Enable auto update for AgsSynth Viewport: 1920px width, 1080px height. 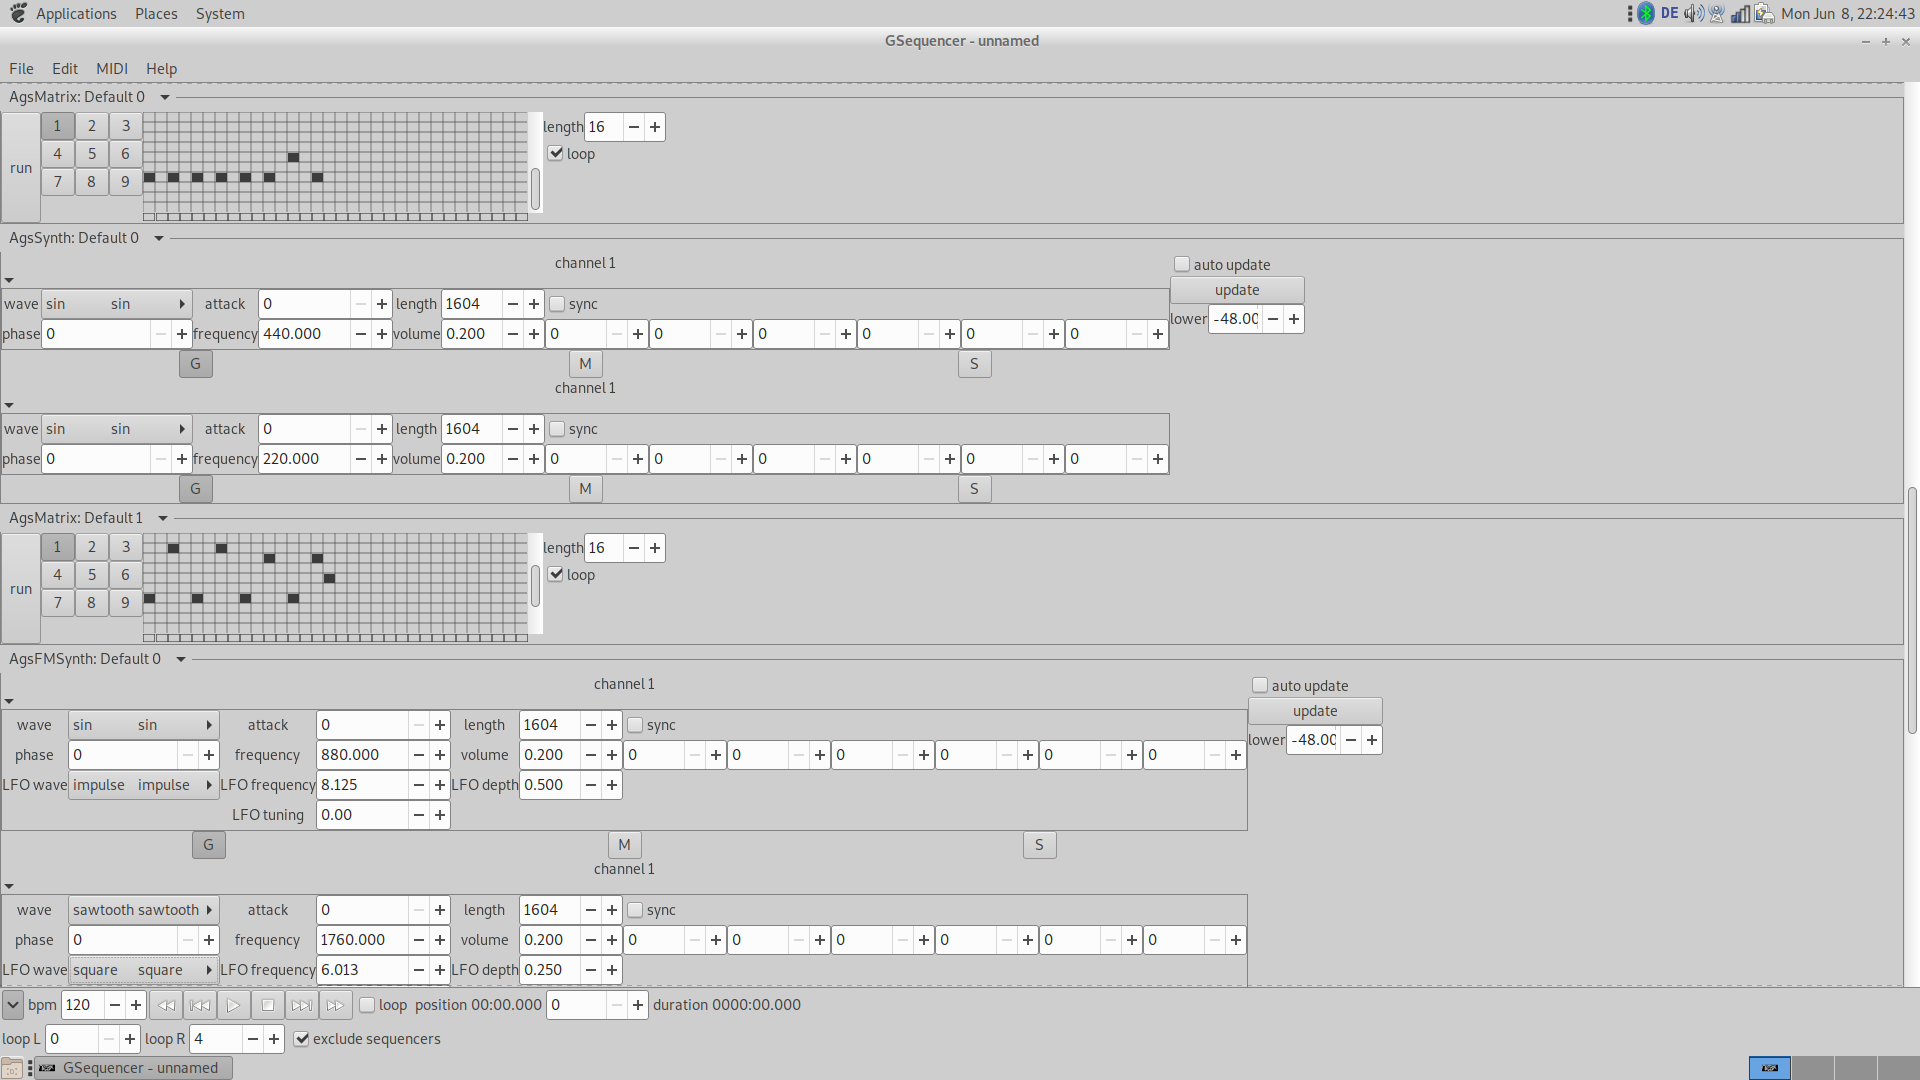[1182, 265]
